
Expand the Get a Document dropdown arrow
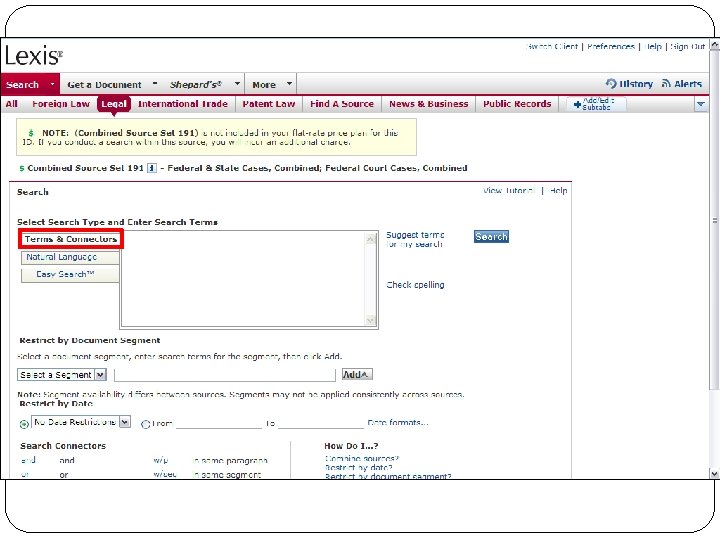click(x=155, y=84)
